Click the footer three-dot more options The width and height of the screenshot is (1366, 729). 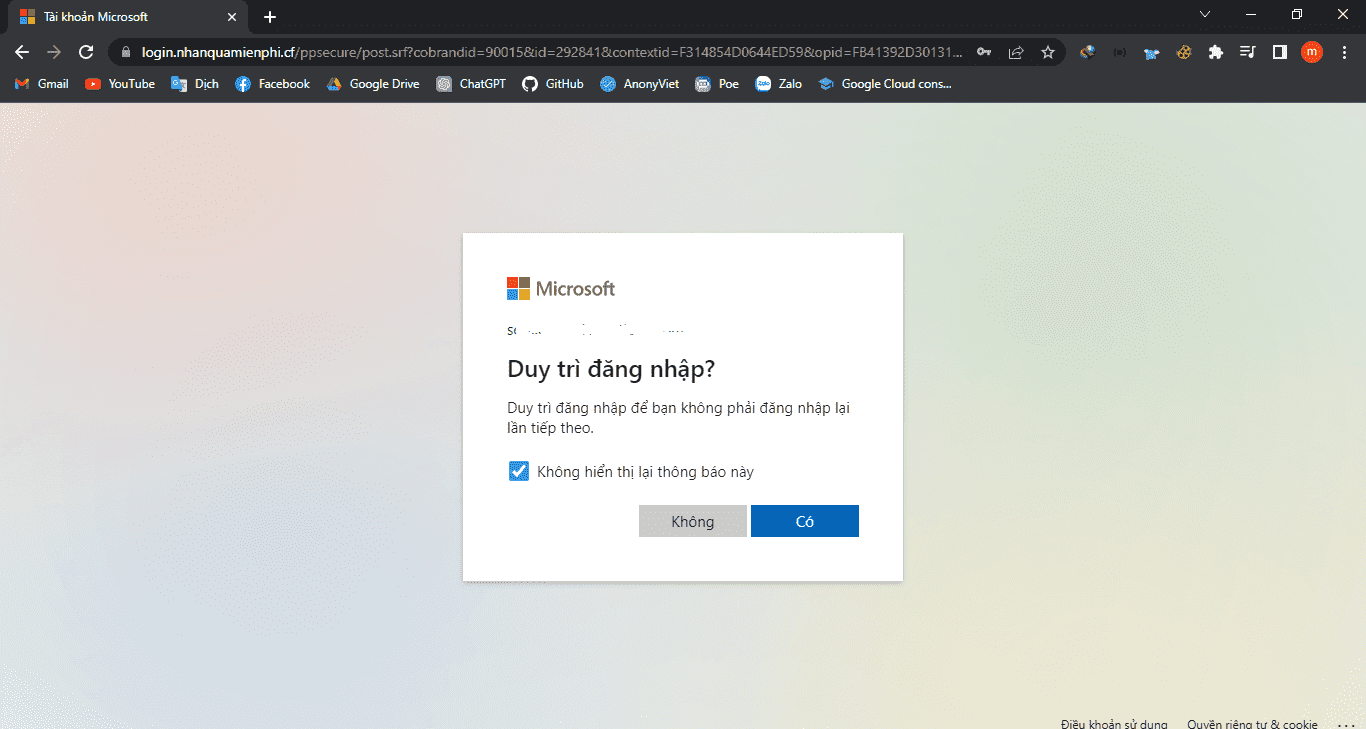click(1345, 724)
